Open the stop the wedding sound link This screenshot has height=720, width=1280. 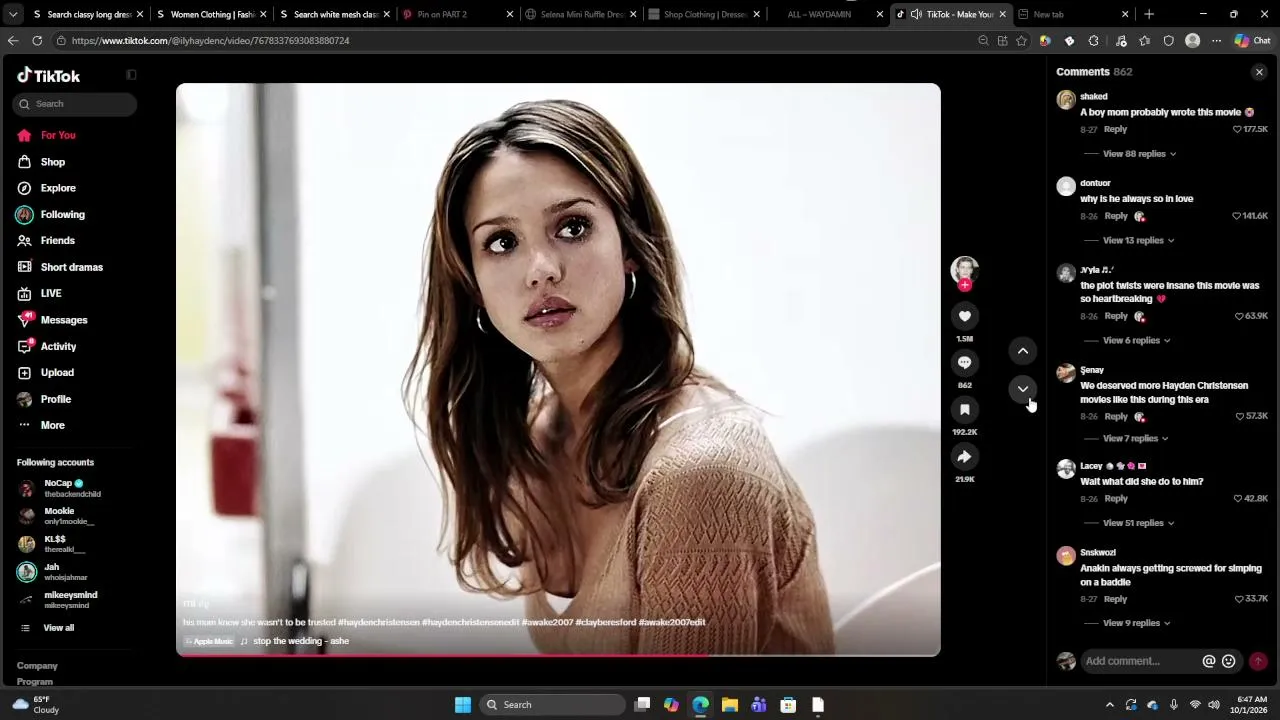[x=301, y=641]
